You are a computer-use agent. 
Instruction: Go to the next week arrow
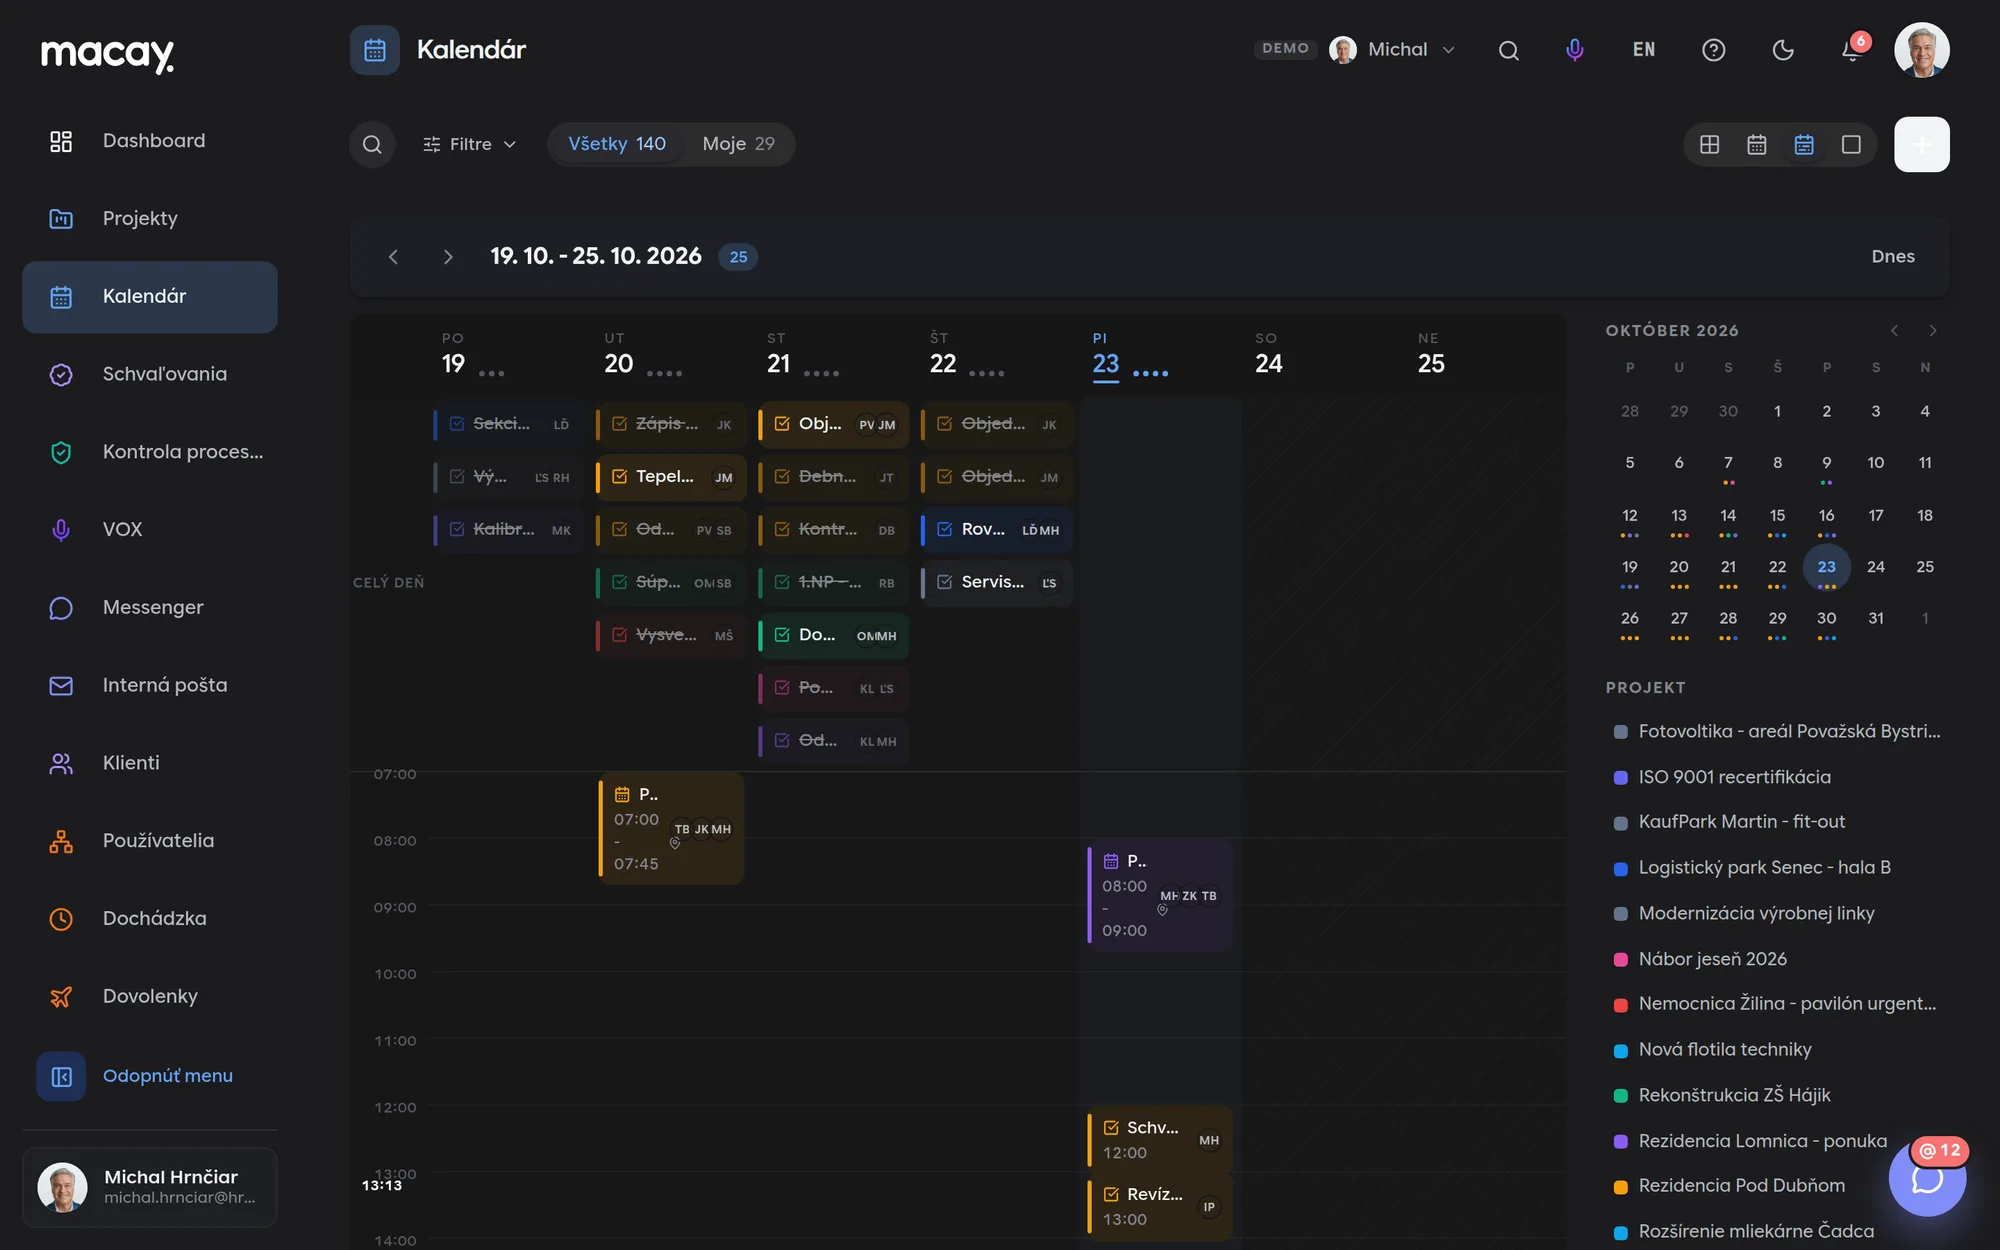pos(448,257)
